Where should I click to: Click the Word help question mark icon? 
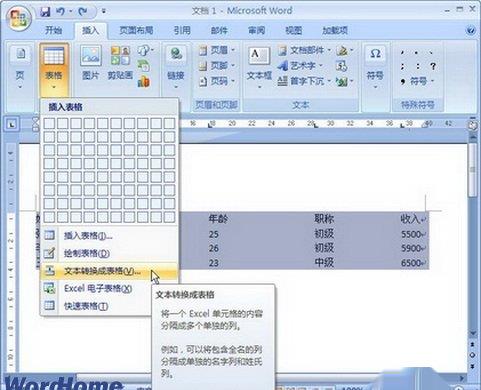(x=471, y=31)
